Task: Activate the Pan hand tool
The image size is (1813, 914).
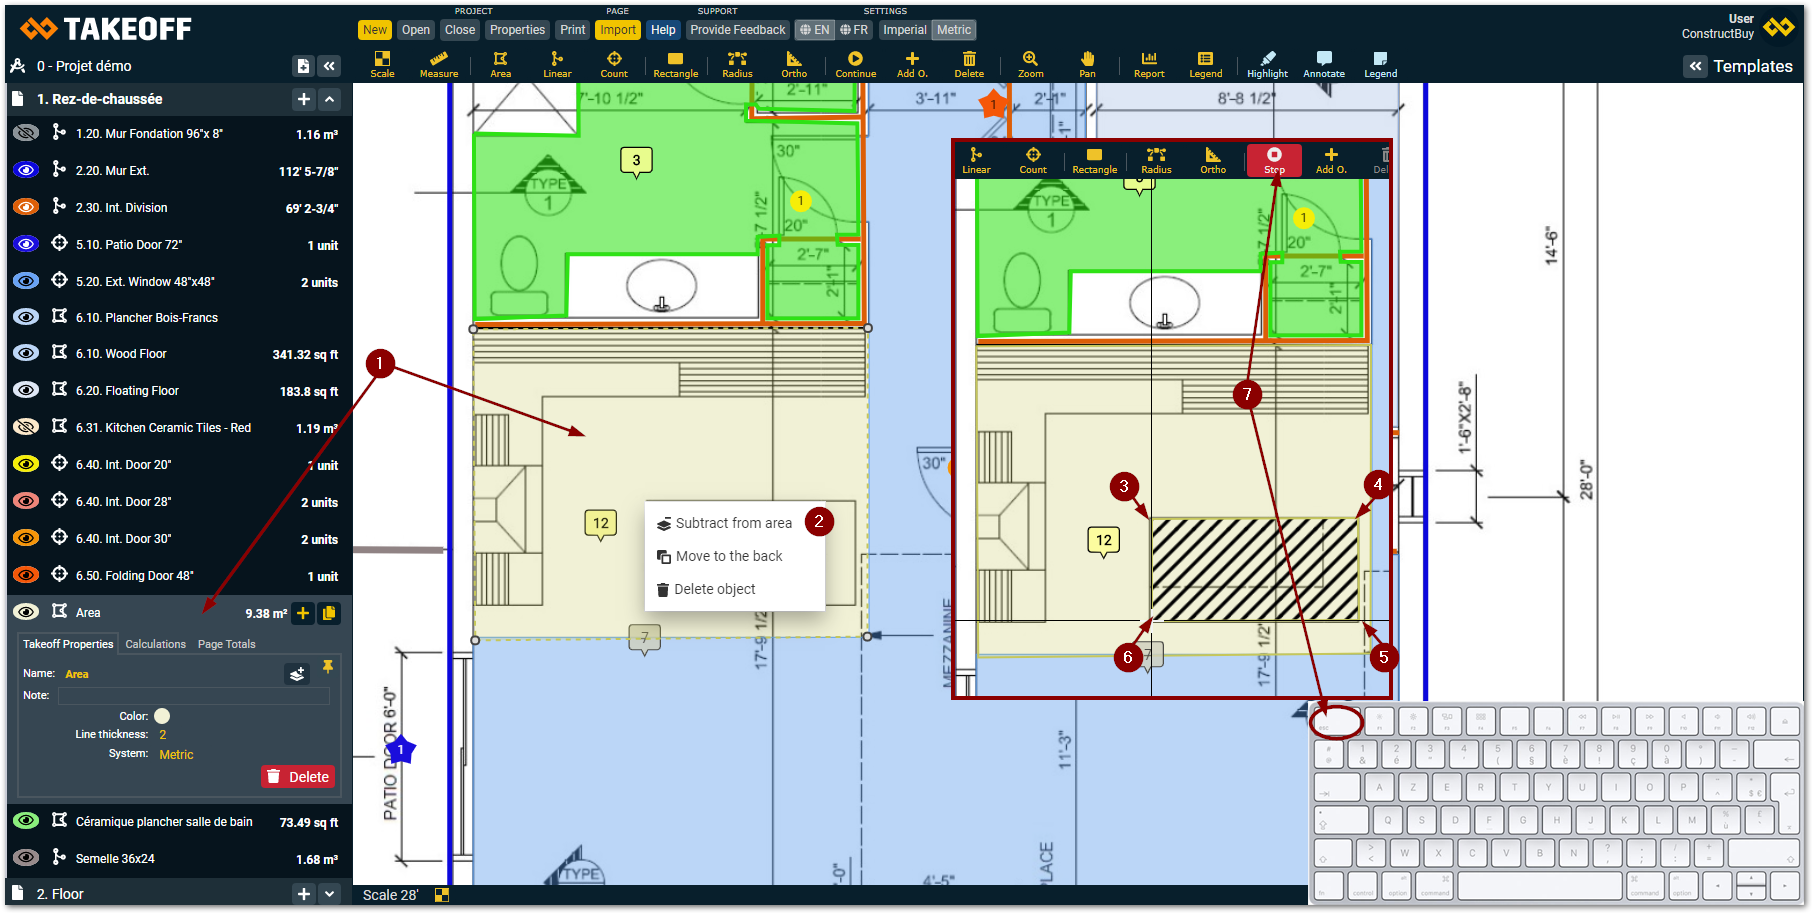Action: [x=1087, y=64]
